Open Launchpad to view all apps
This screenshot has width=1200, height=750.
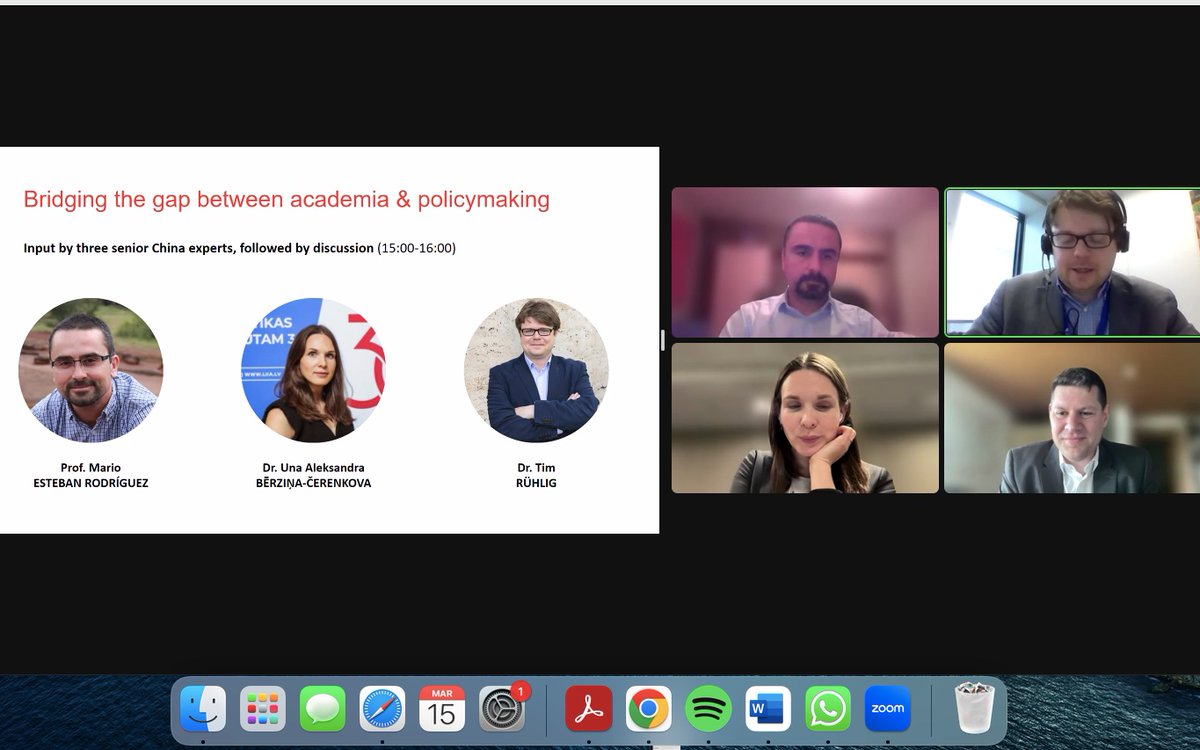point(261,708)
